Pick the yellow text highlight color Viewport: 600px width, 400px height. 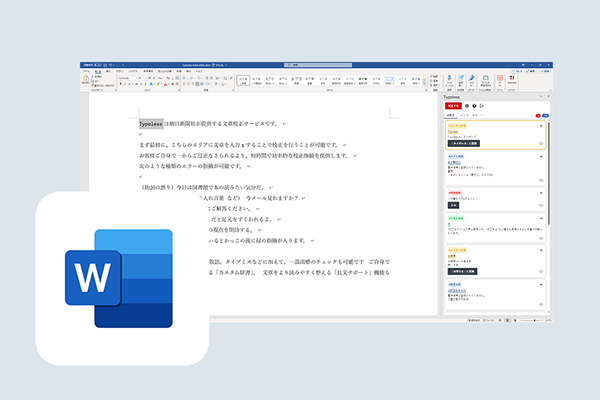pos(158,84)
